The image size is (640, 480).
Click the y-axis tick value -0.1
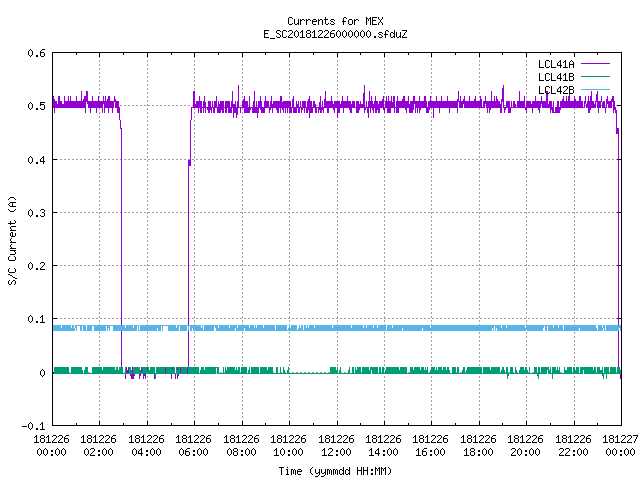point(33,426)
